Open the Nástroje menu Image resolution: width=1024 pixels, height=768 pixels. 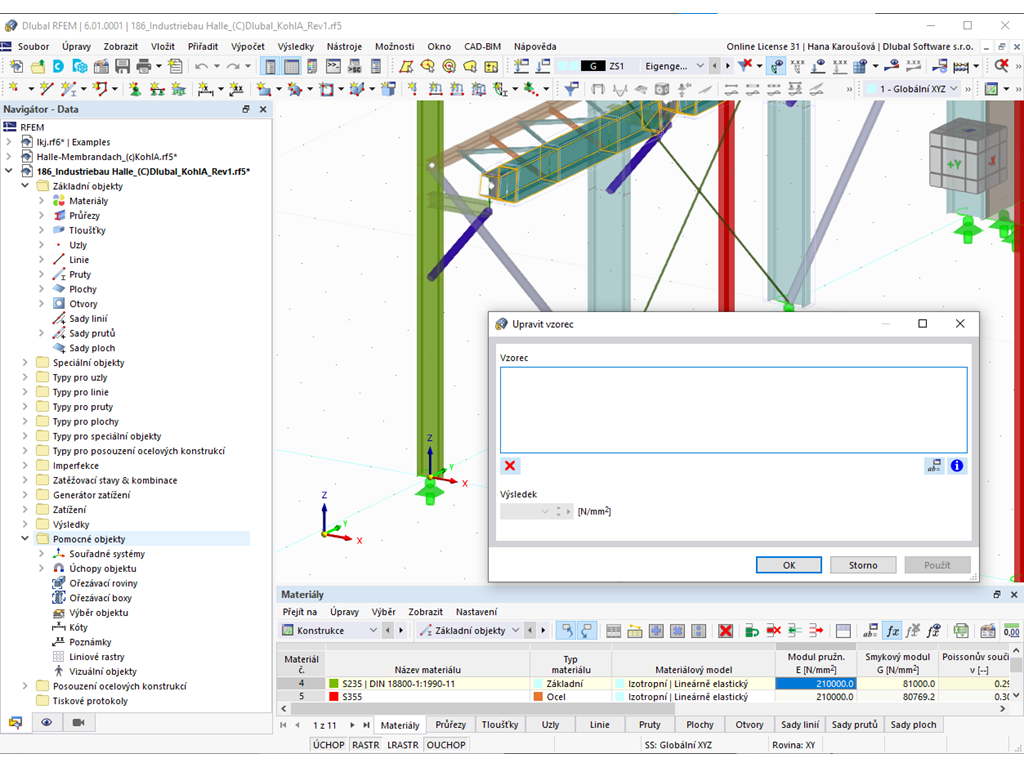pos(344,46)
